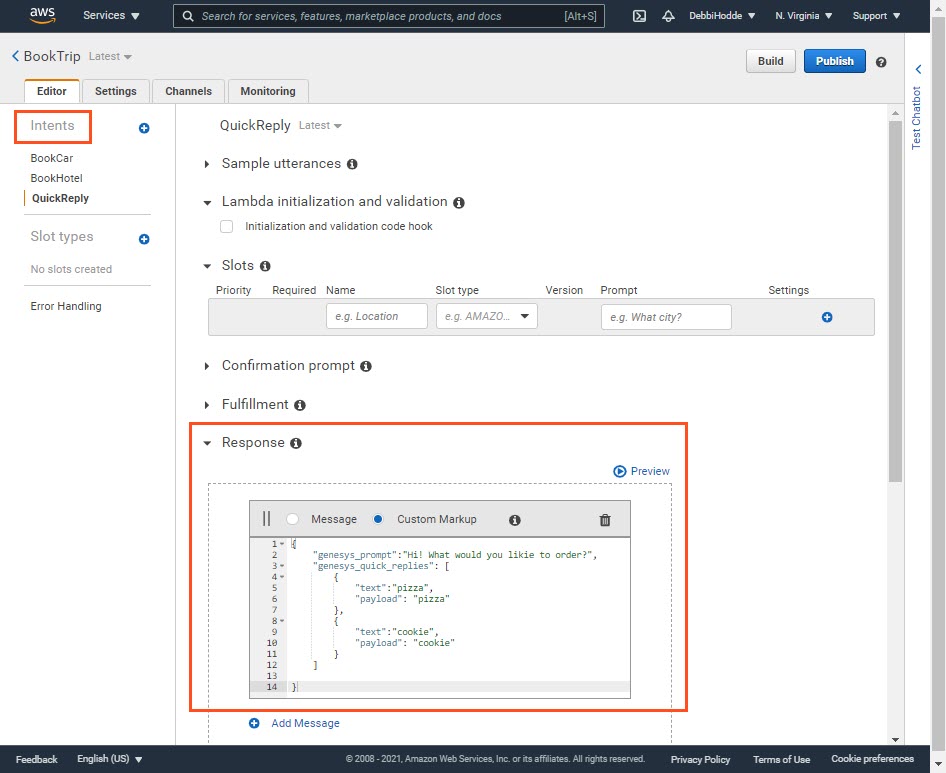Delete the response message with trash icon

tap(604, 520)
